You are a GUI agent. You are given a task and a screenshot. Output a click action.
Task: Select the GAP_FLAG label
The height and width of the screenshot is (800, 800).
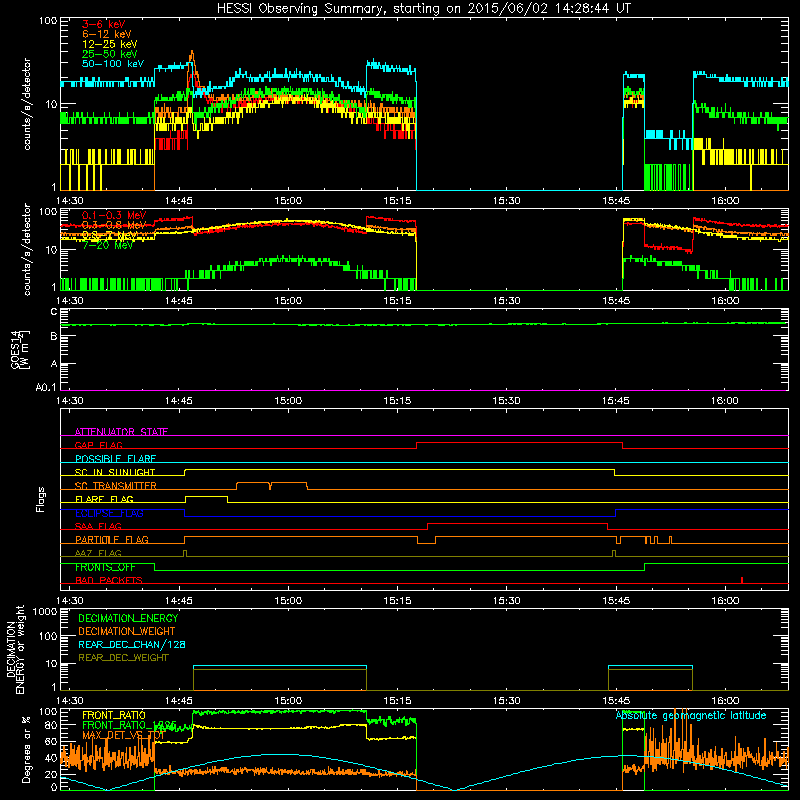(x=98, y=445)
